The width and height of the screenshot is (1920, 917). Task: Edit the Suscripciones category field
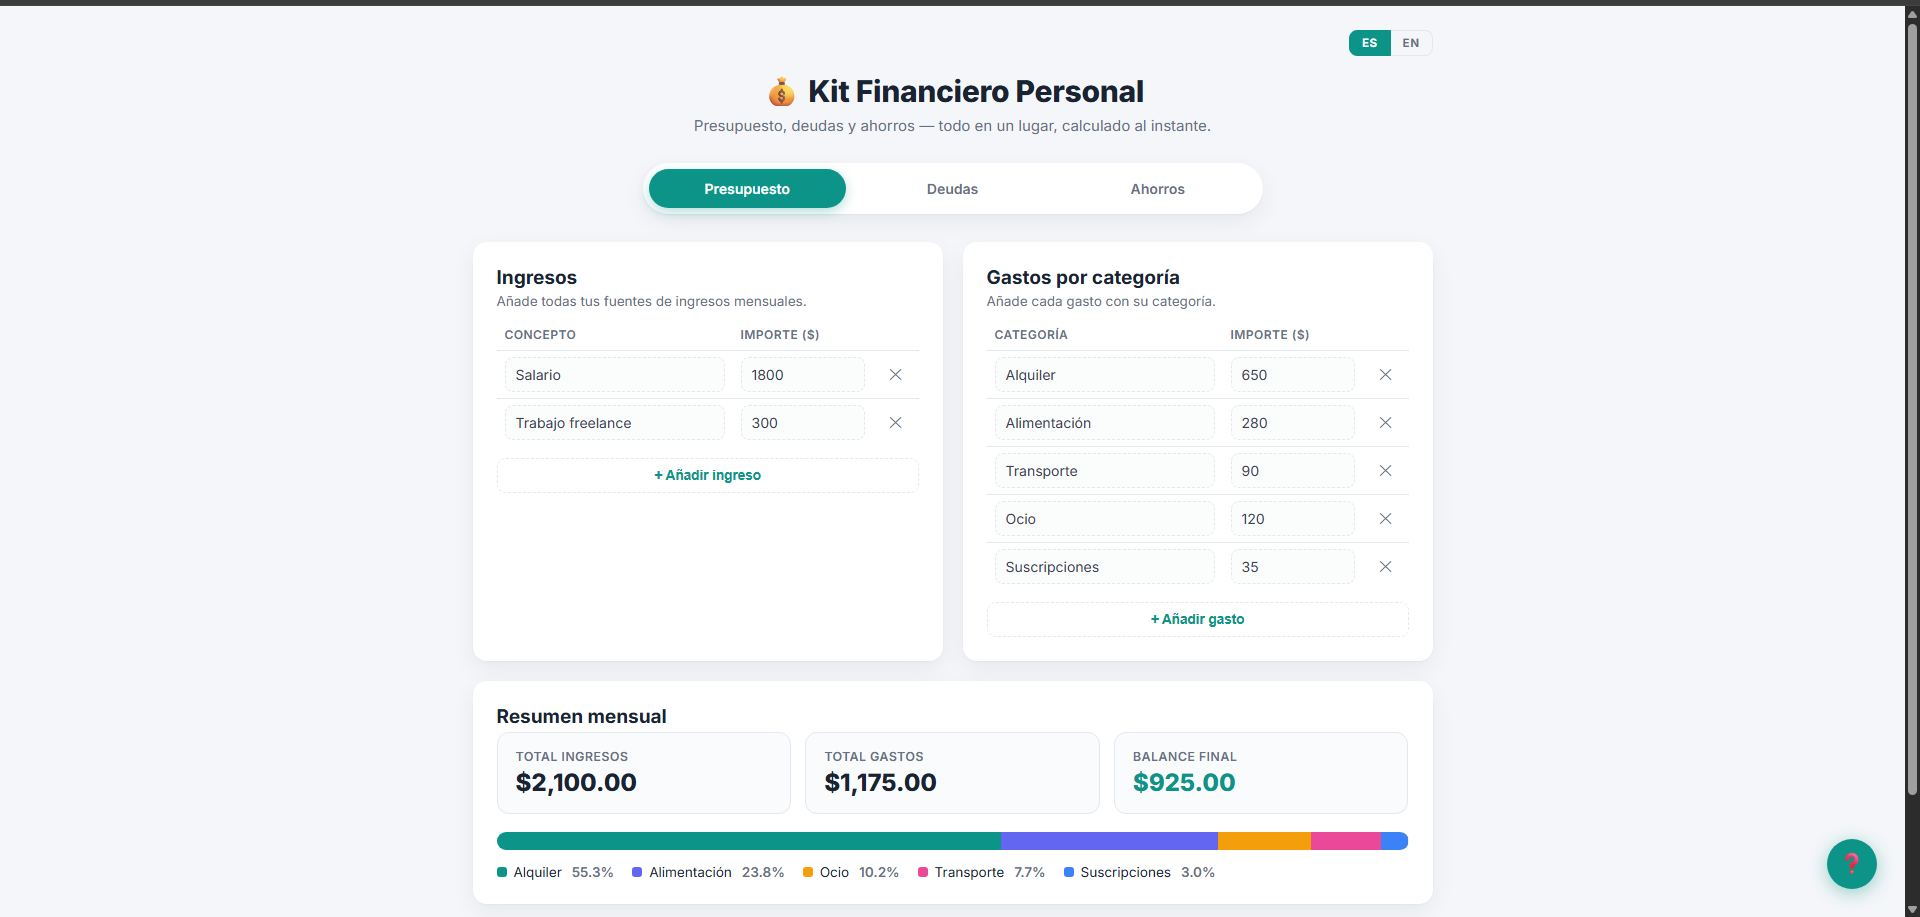coord(1104,567)
